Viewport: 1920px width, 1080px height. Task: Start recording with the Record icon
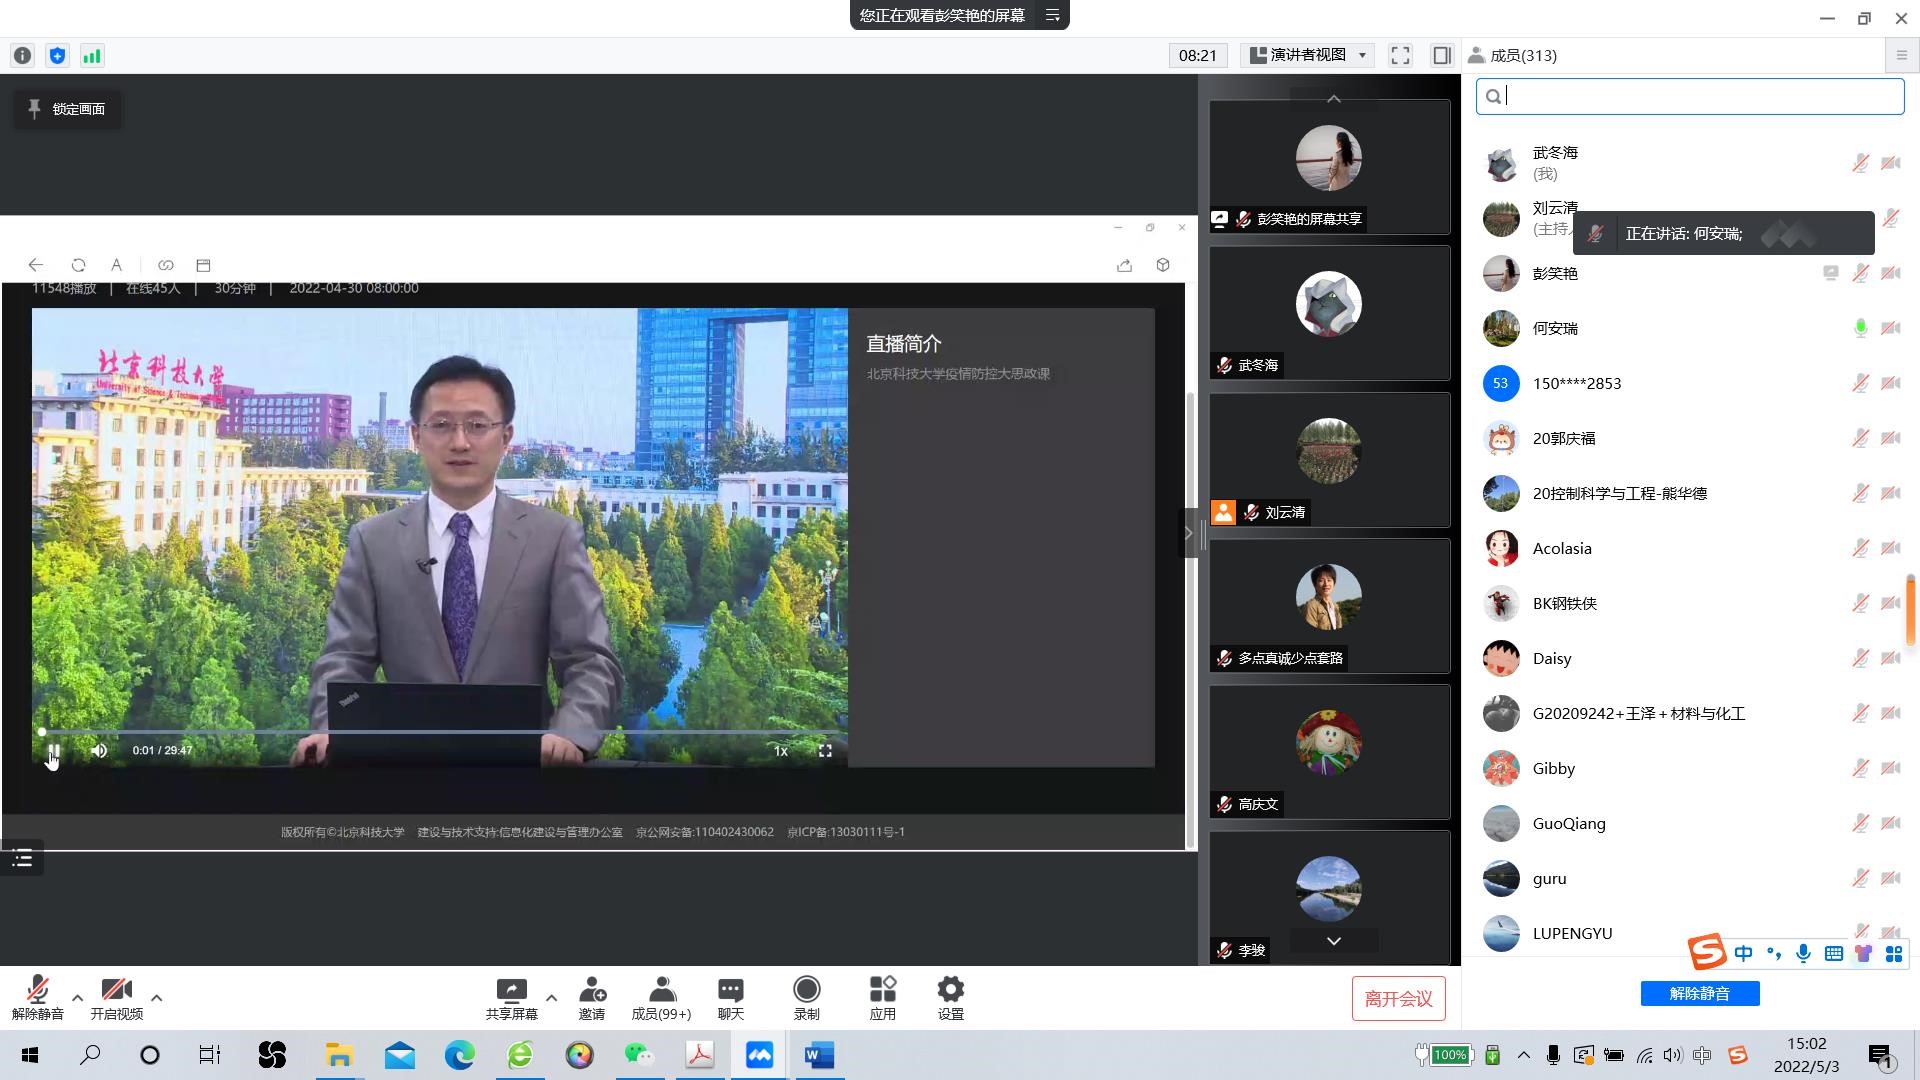(806, 991)
